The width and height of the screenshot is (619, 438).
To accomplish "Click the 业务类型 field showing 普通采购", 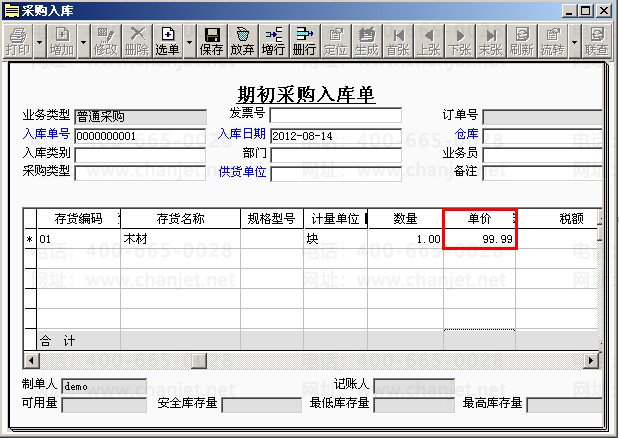I will tap(140, 116).
